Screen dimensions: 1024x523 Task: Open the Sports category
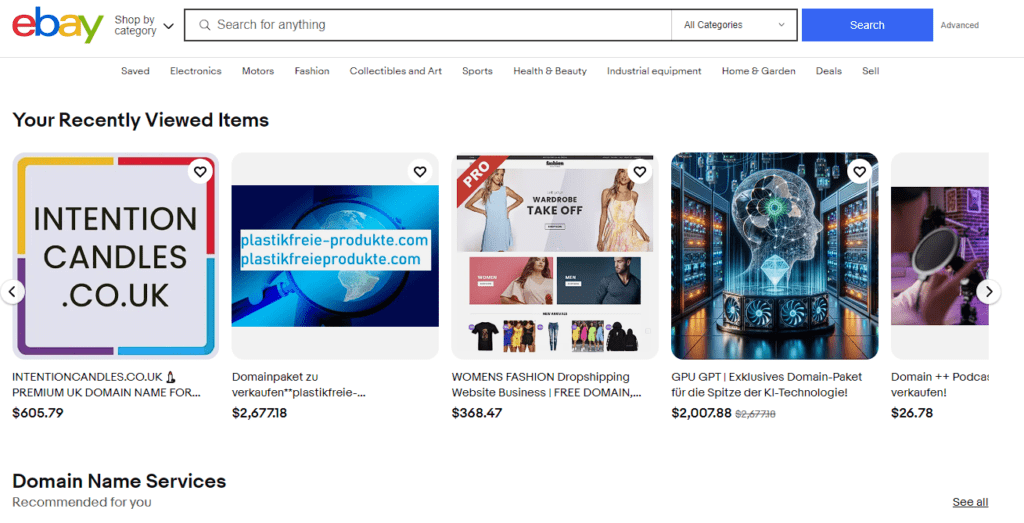[477, 71]
